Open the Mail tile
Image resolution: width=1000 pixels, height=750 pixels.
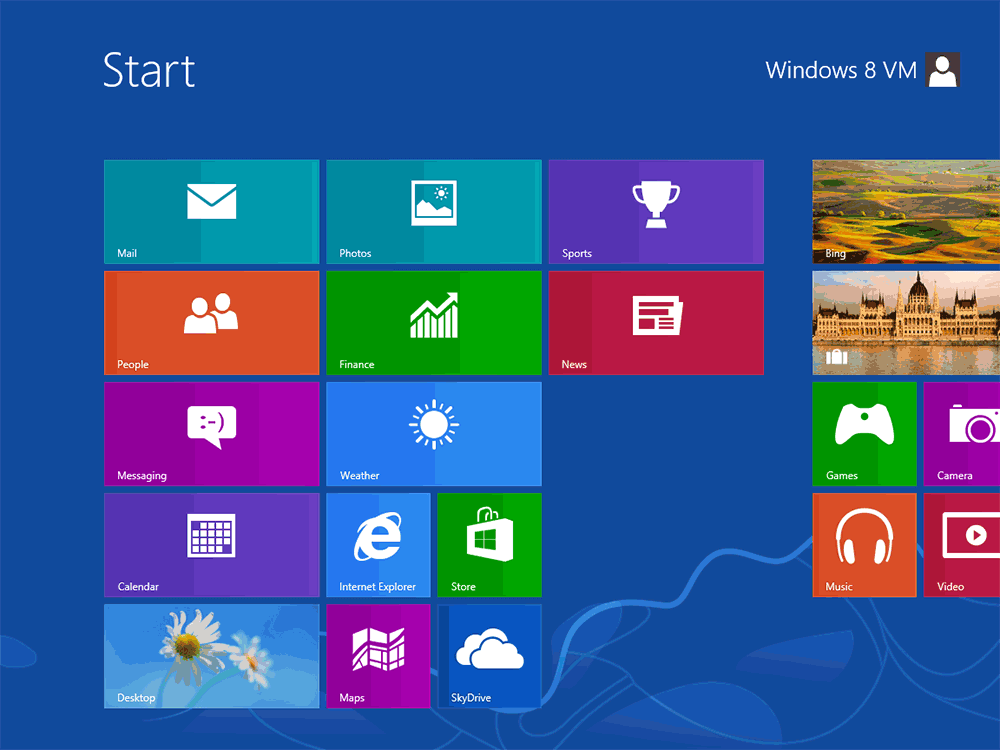pyautogui.click(x=212, y=212)
